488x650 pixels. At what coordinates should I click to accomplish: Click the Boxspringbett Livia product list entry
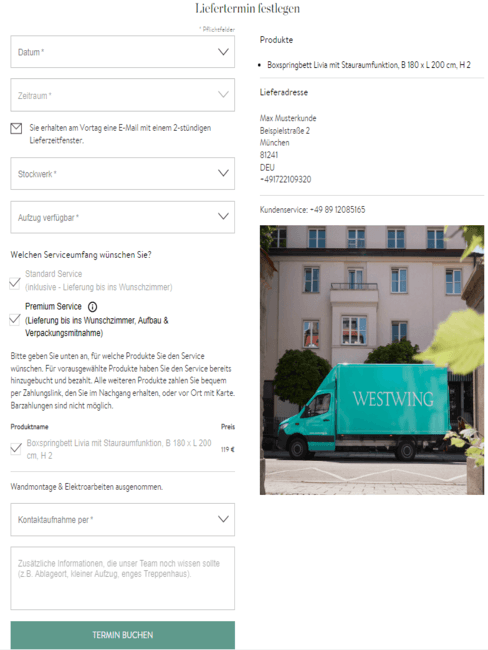369,65
